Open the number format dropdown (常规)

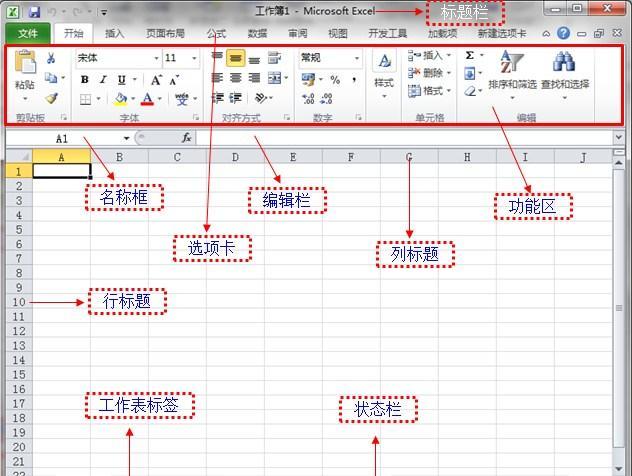[356, 59]
